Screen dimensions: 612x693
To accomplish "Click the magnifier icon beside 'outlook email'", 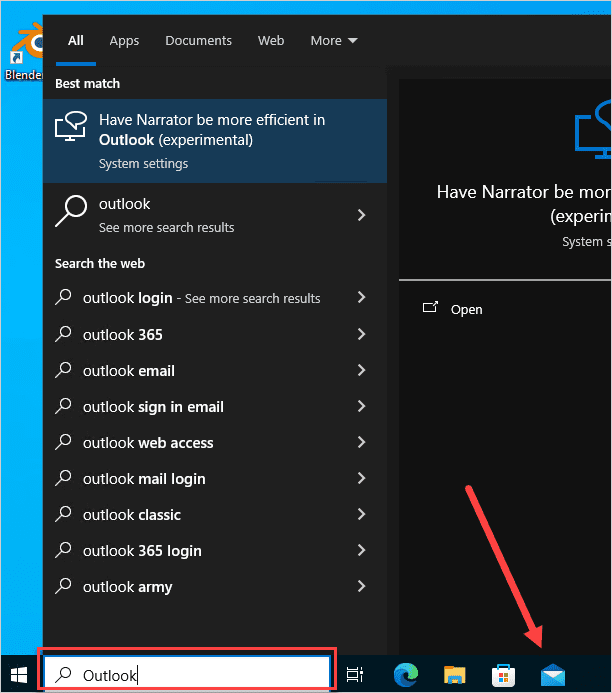I will [x=63, y=370].
